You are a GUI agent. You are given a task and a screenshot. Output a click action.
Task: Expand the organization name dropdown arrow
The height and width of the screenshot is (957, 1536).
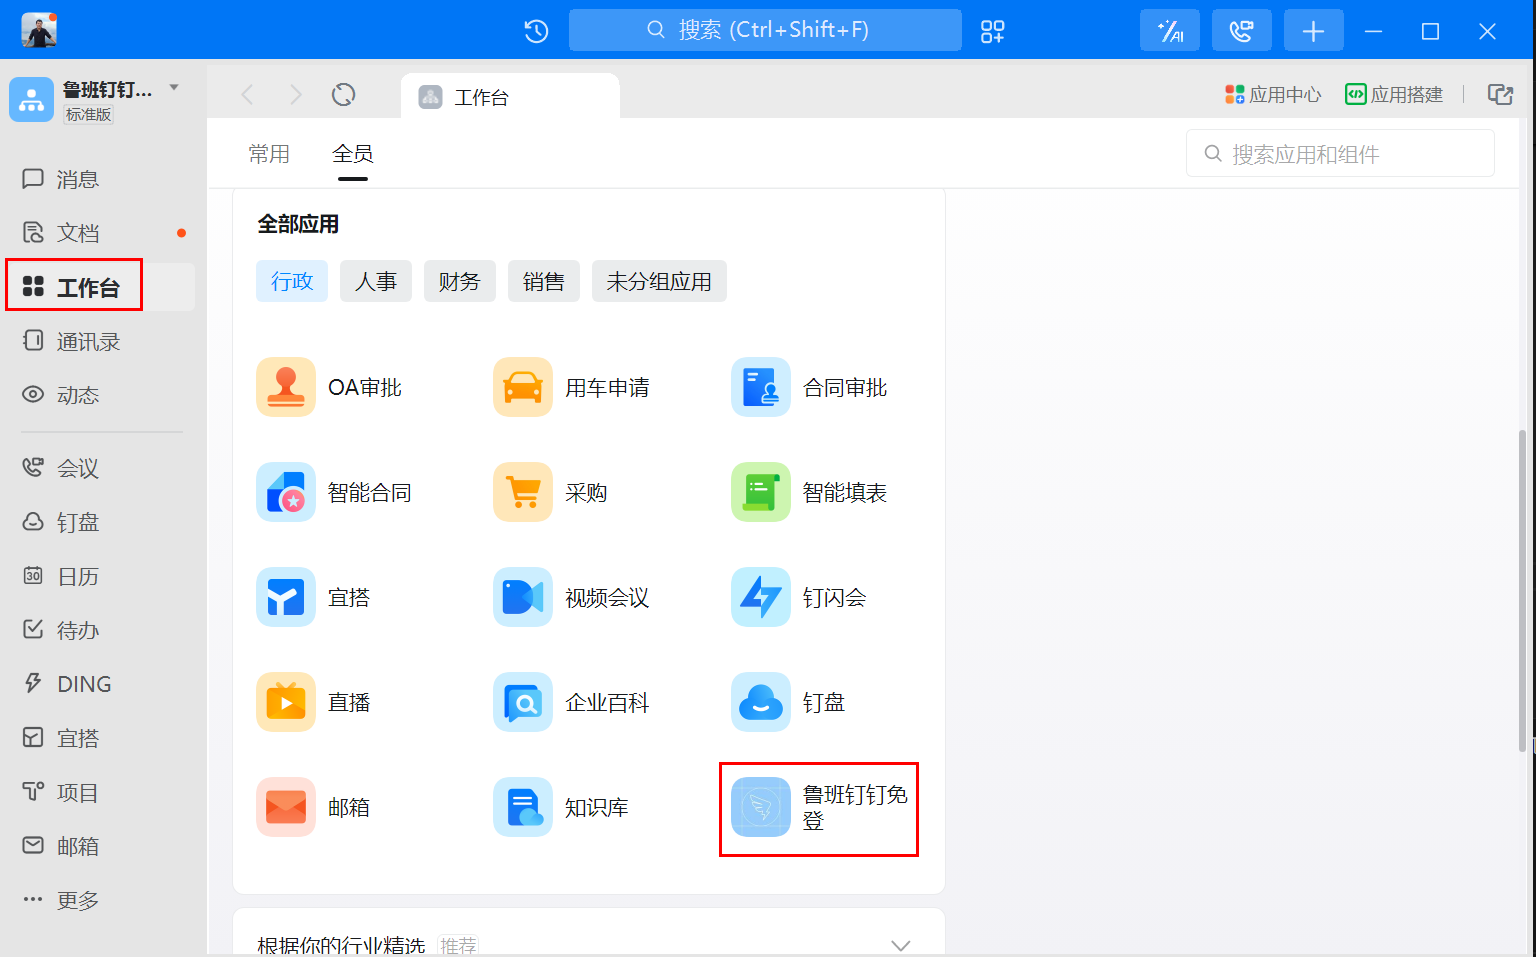[x=174, y=88]
